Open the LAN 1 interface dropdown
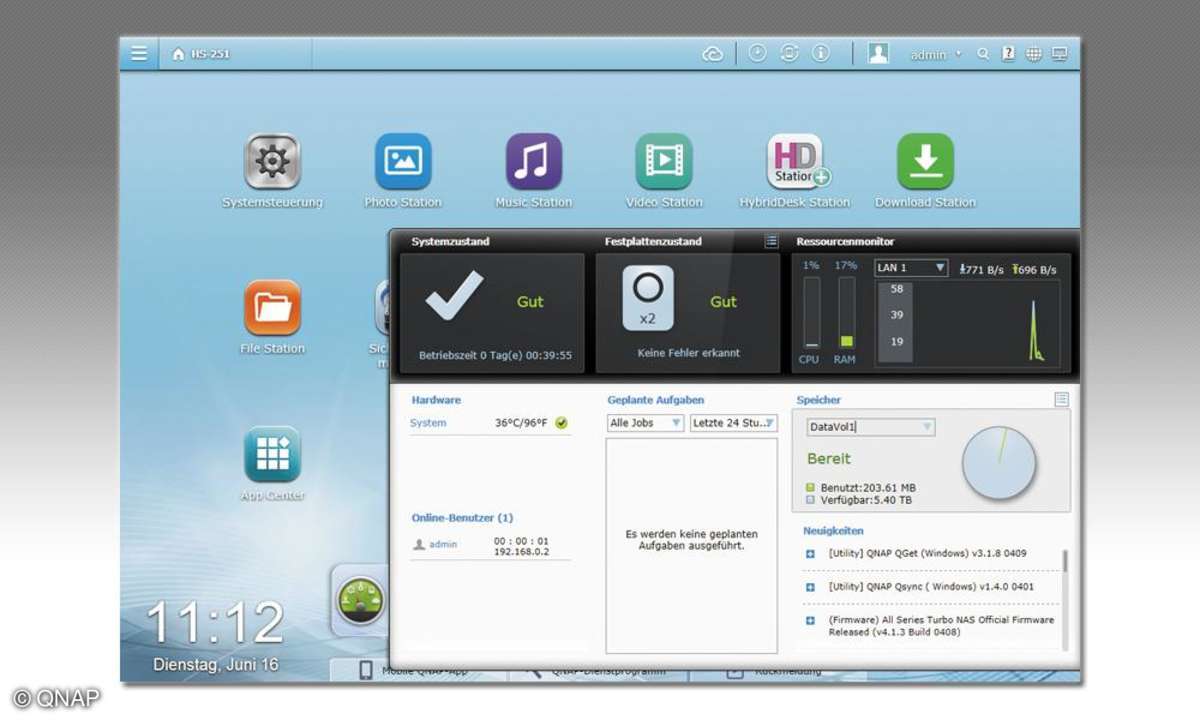1200x720 pixels. (x=911, y=268)
